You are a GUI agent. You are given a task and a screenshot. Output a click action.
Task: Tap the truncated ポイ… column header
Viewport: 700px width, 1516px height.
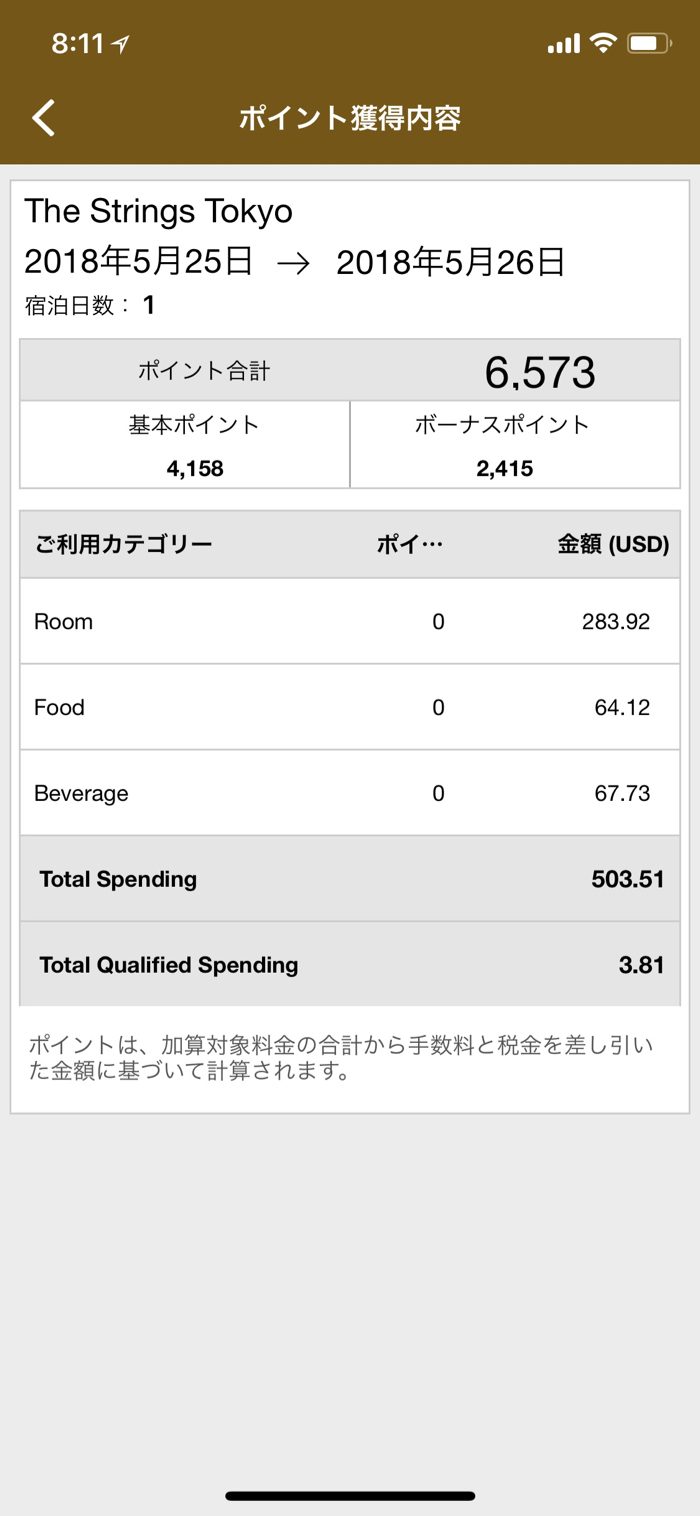point(409,545)
